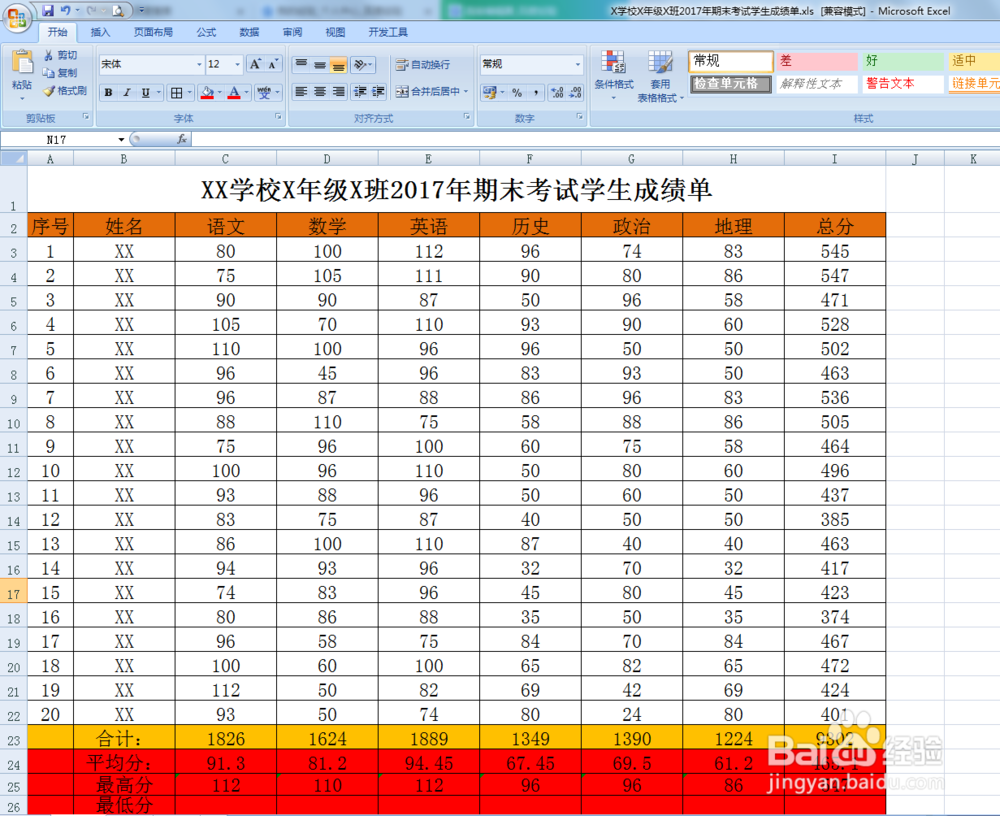Apply accounting number format
Screen dimensions: 1000x816
(x=489, y=93)
